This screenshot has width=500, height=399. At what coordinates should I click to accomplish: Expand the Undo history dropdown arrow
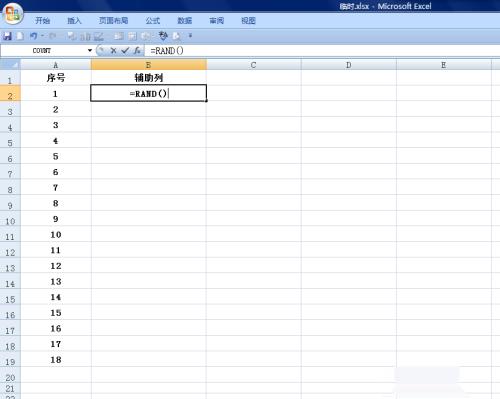pyautogui.click(x=42, y=36)
